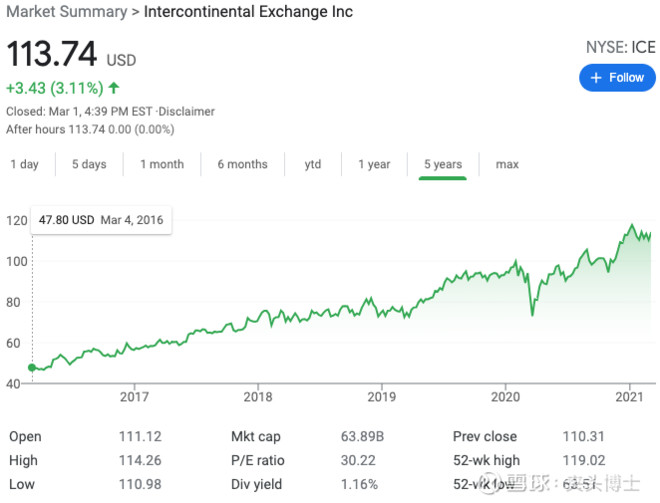Click the After hours 113.74 line

(x=90, y=129)
